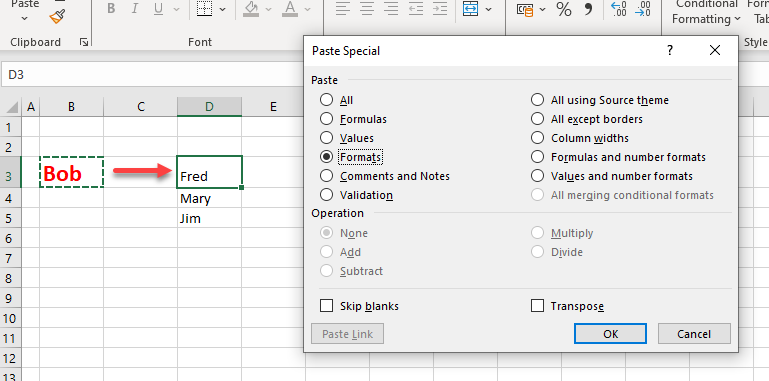Image resolution: width=769 pixels, height=381 pixels.
Task: Select column C header
Action: click(x=141, y=106)
